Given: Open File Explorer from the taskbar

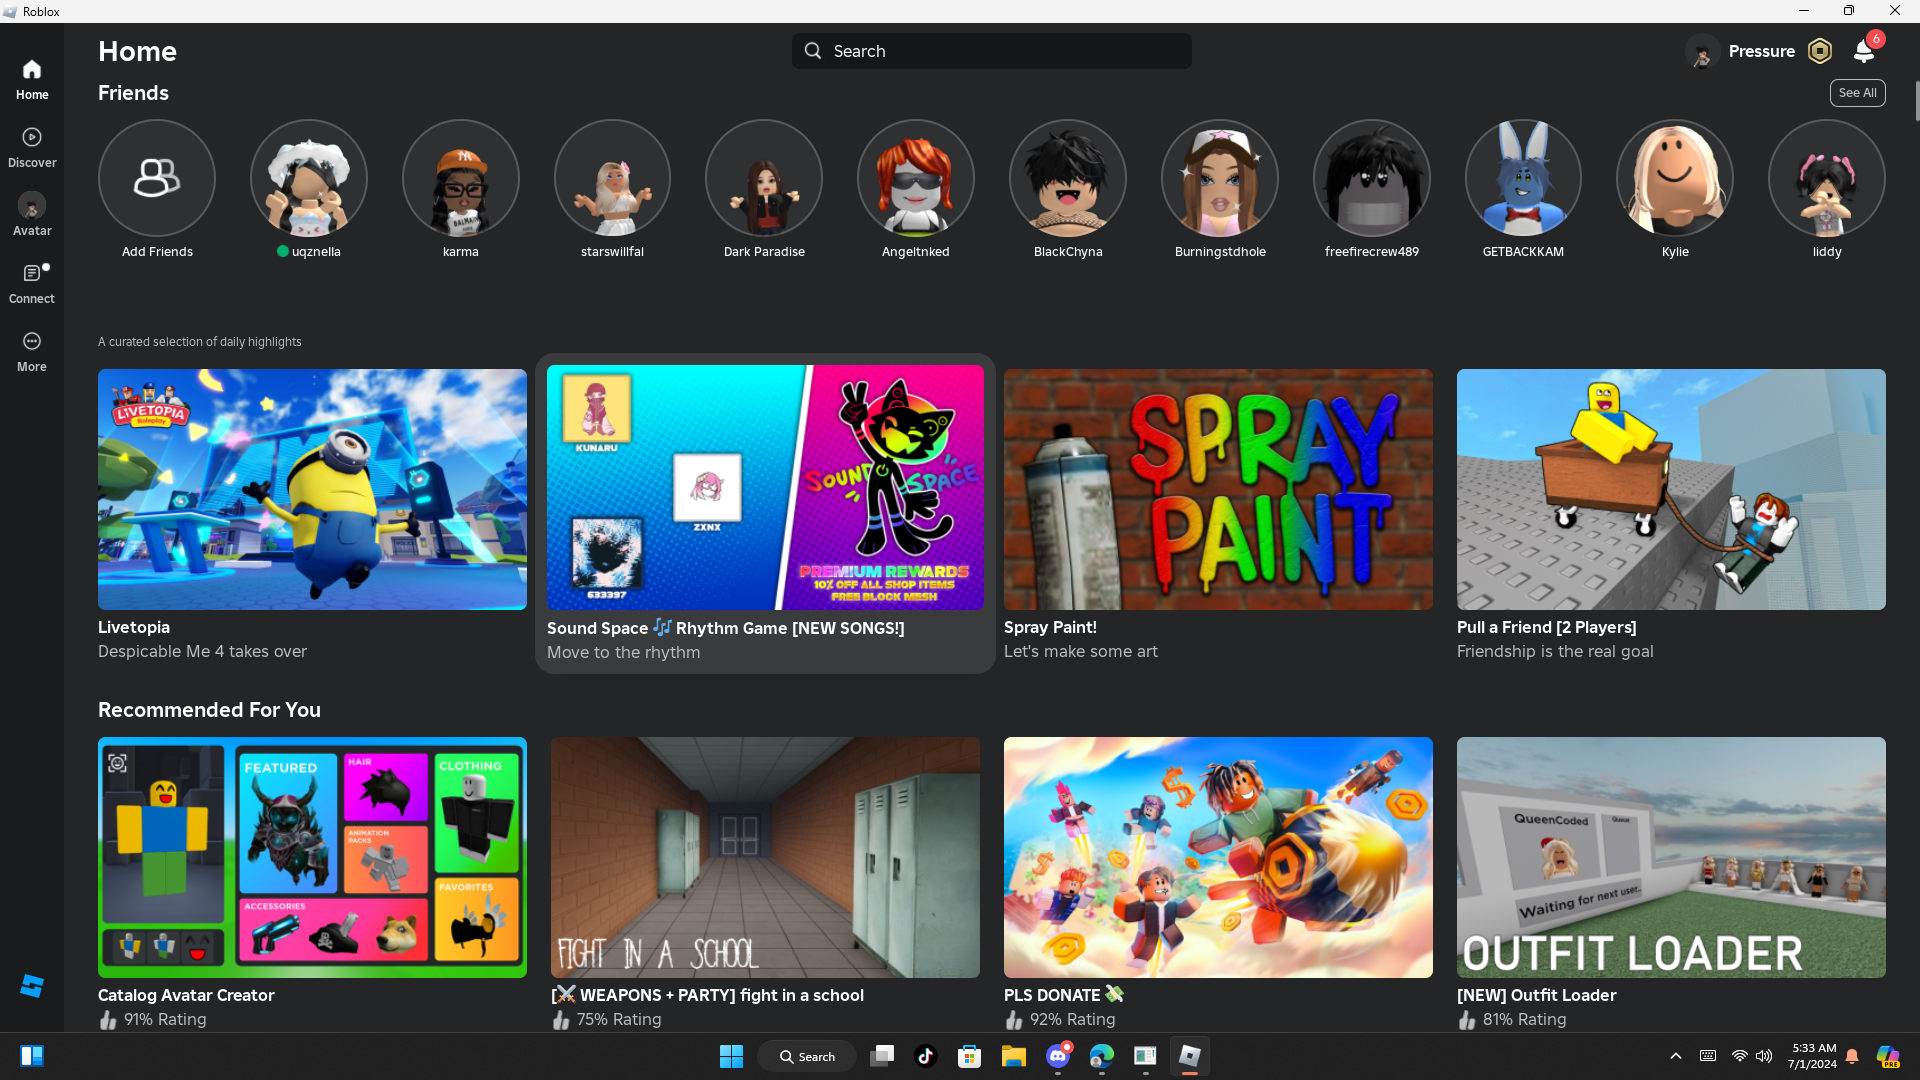Looking at the screenshot, I should pos(1014,1056).
